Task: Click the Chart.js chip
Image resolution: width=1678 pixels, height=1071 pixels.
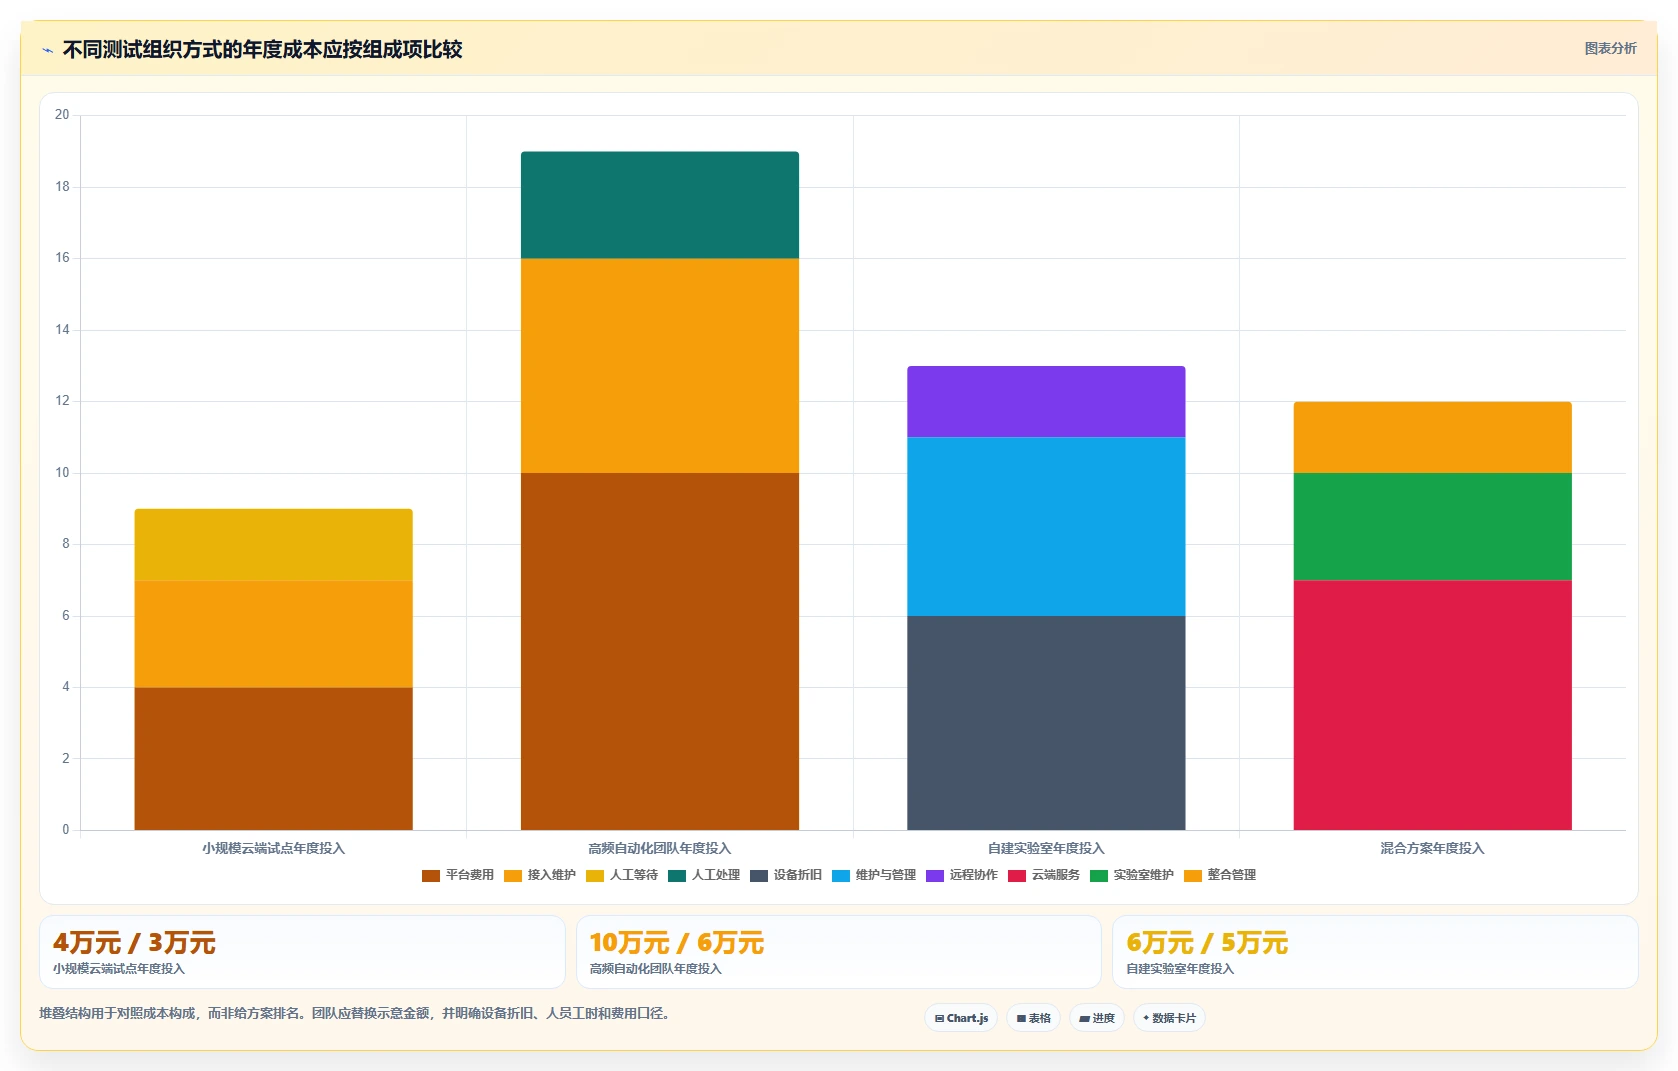Action: point(961,1018)
